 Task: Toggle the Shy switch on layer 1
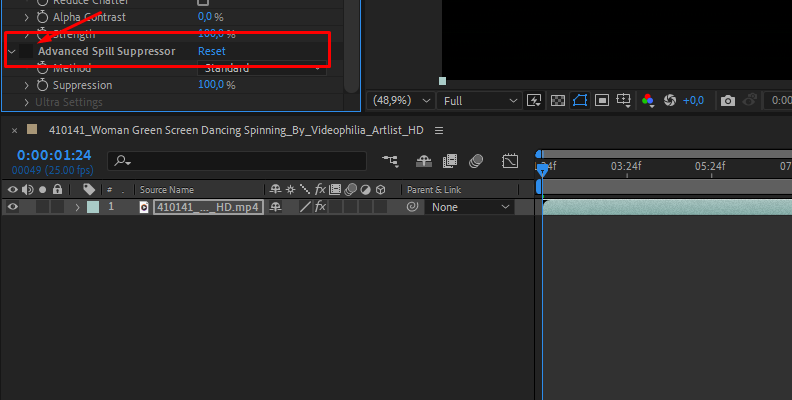[x=275, y=207]
